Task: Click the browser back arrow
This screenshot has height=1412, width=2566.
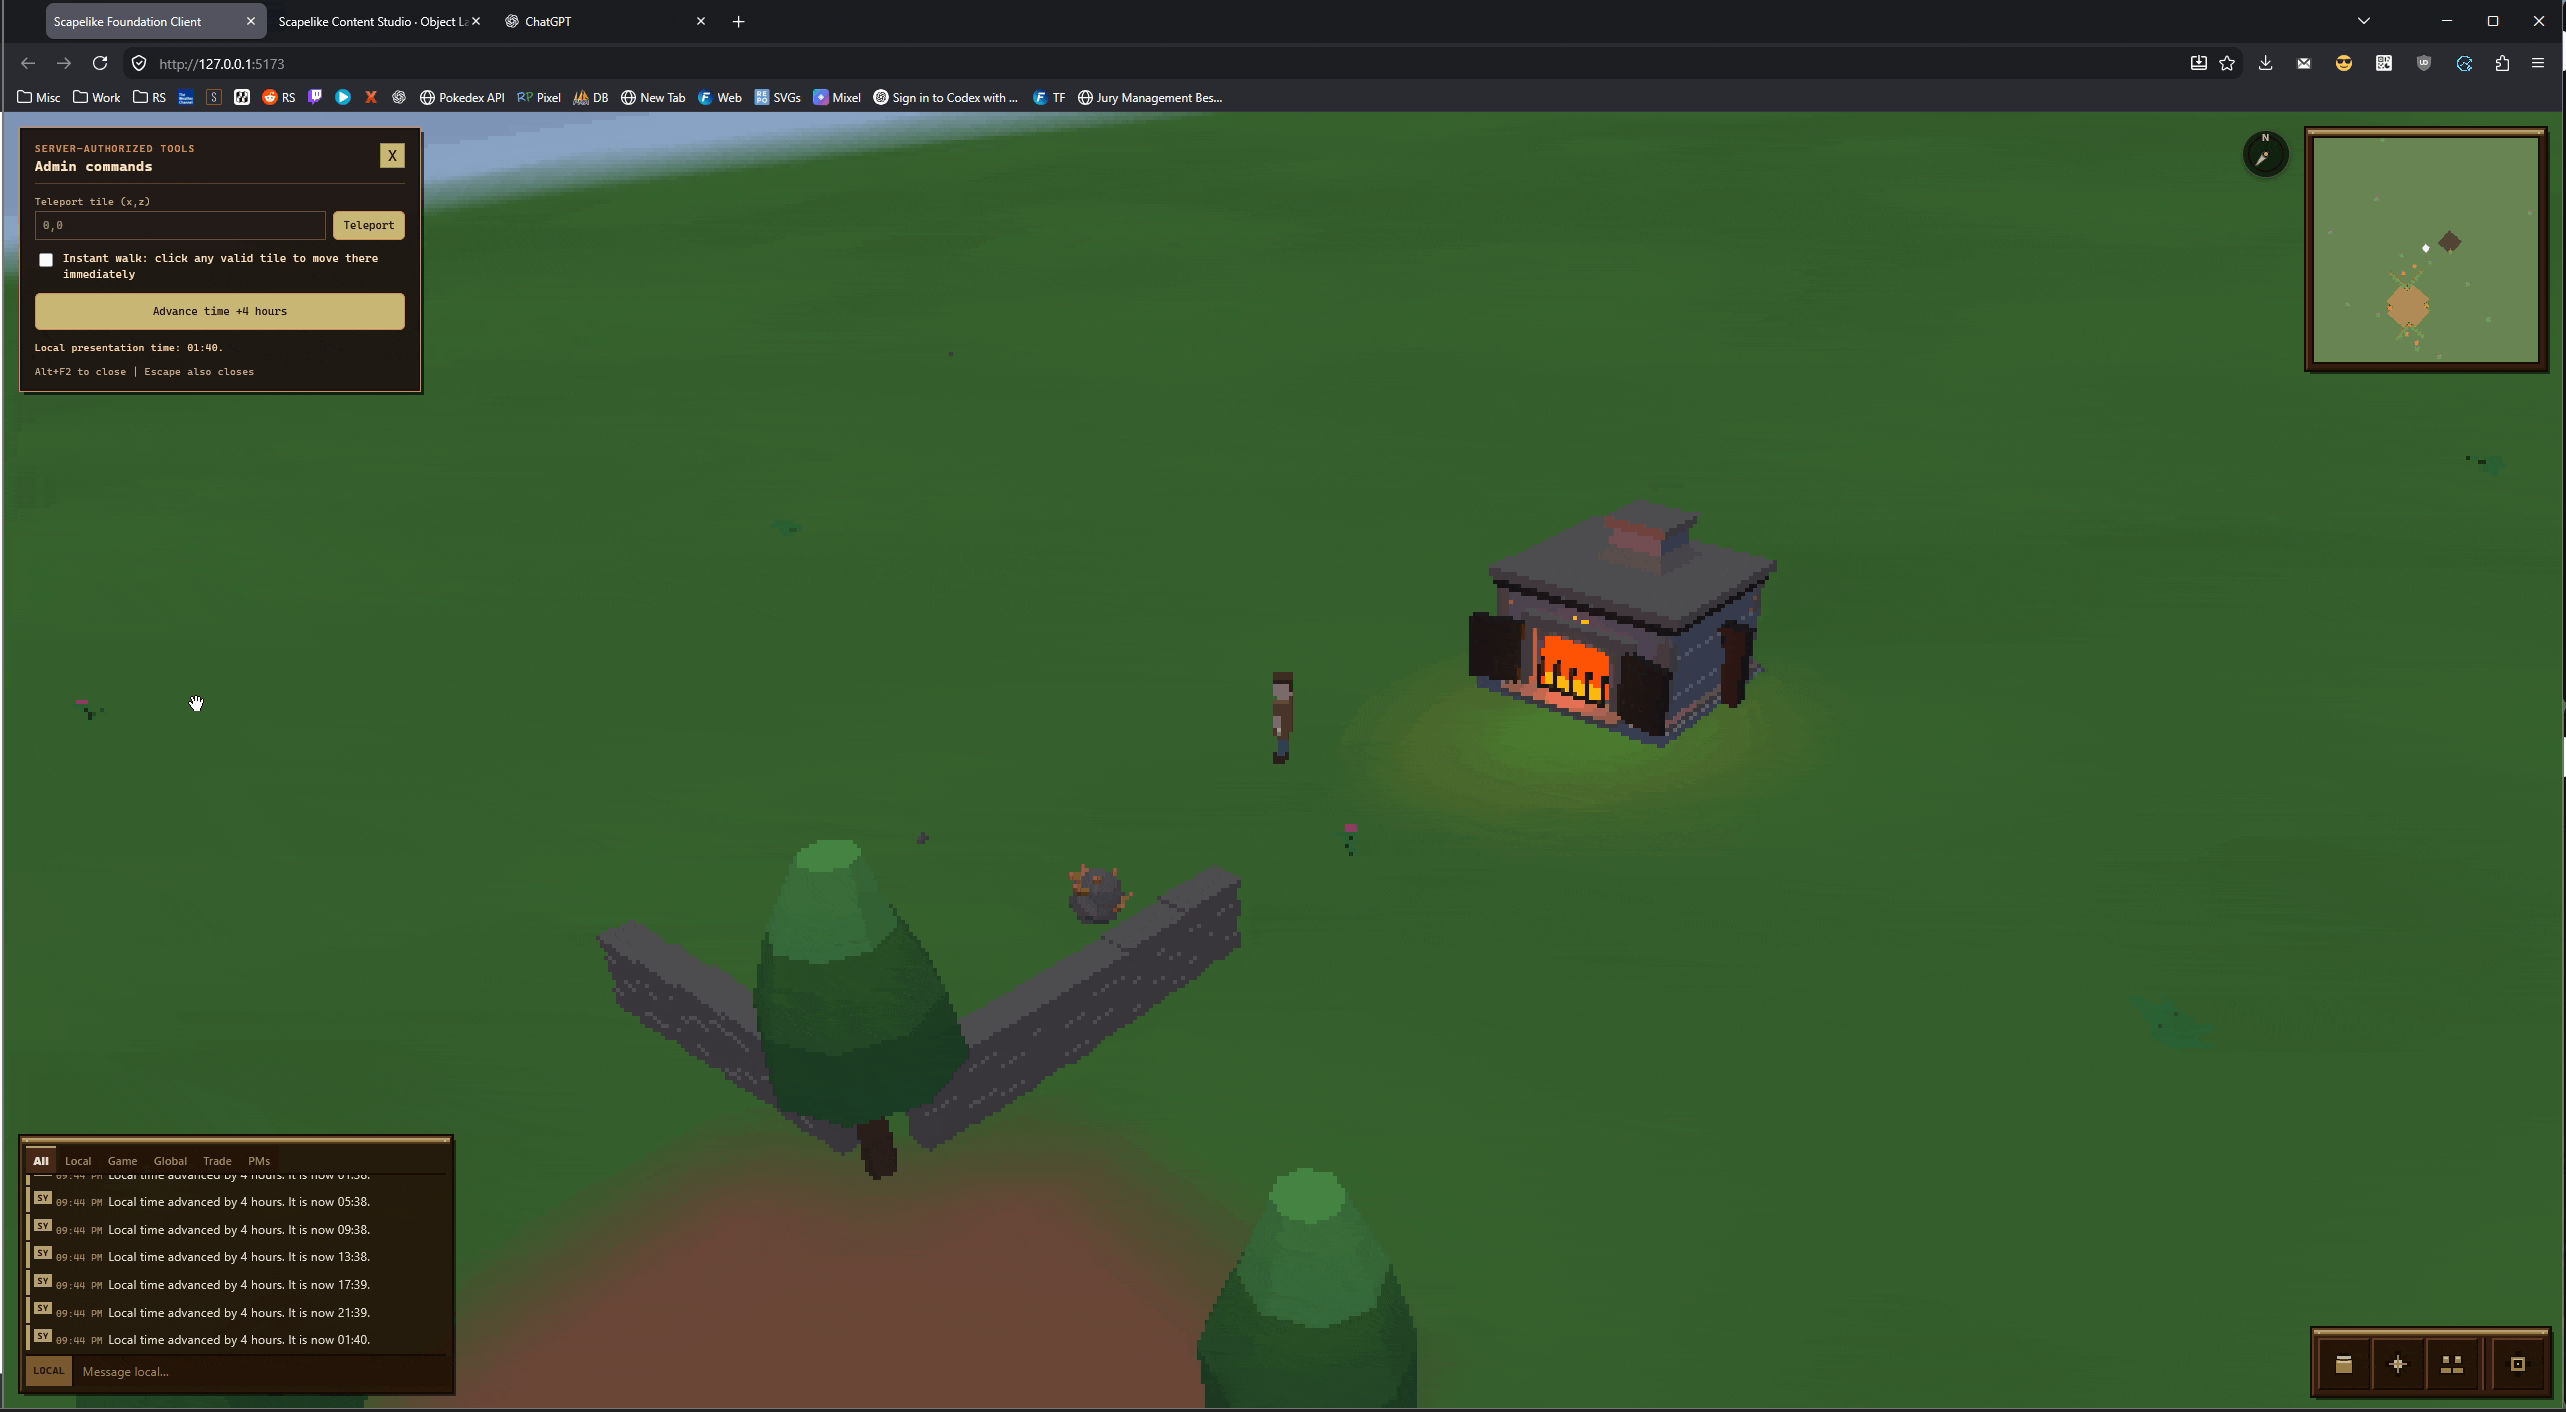Action: (28, 63)
